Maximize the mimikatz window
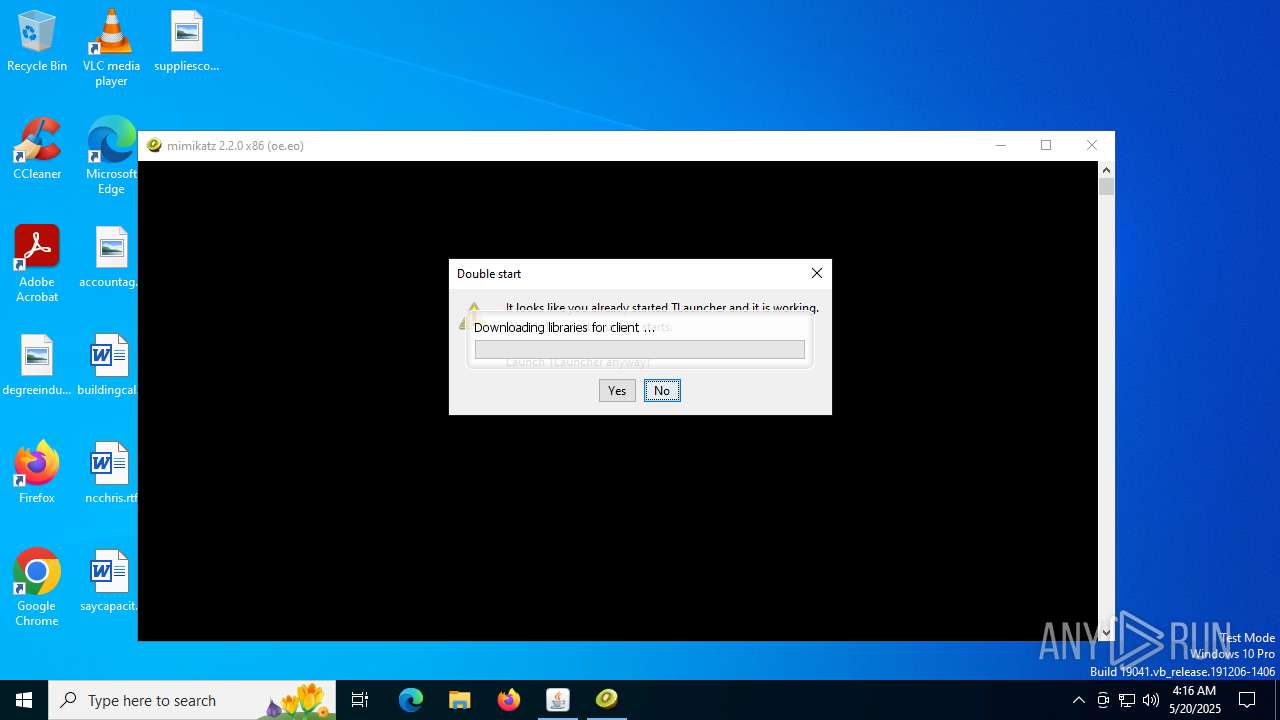1280x720 pixels. [1046, 145]
